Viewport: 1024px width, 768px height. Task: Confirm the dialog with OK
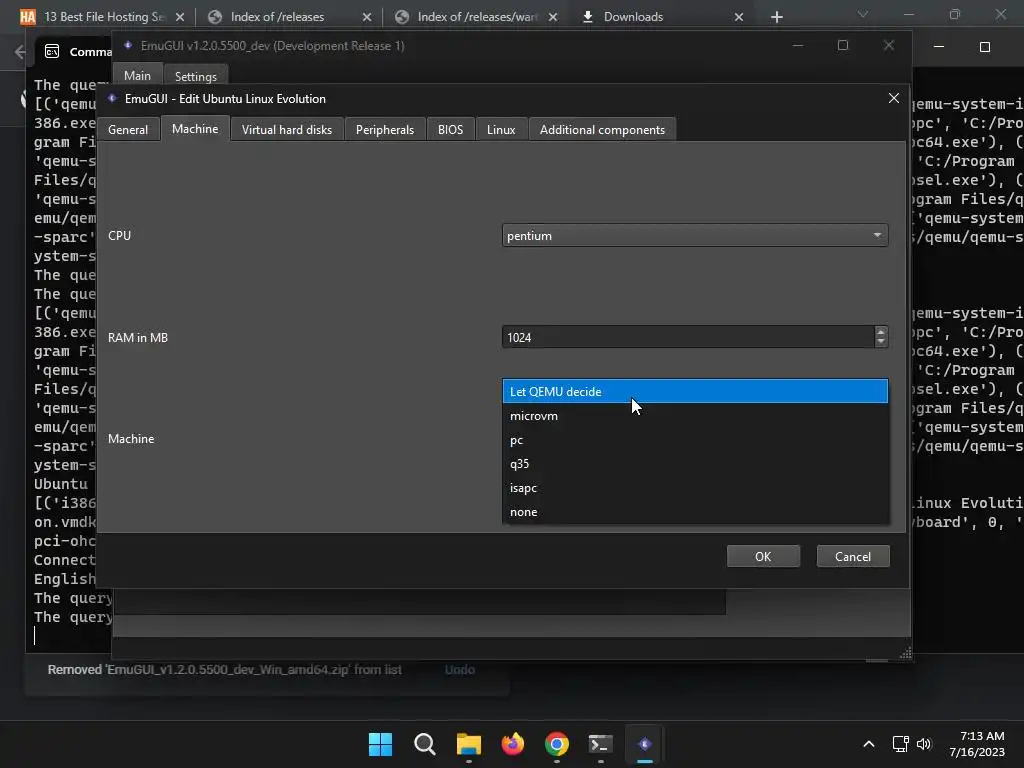tap(763, 556)
